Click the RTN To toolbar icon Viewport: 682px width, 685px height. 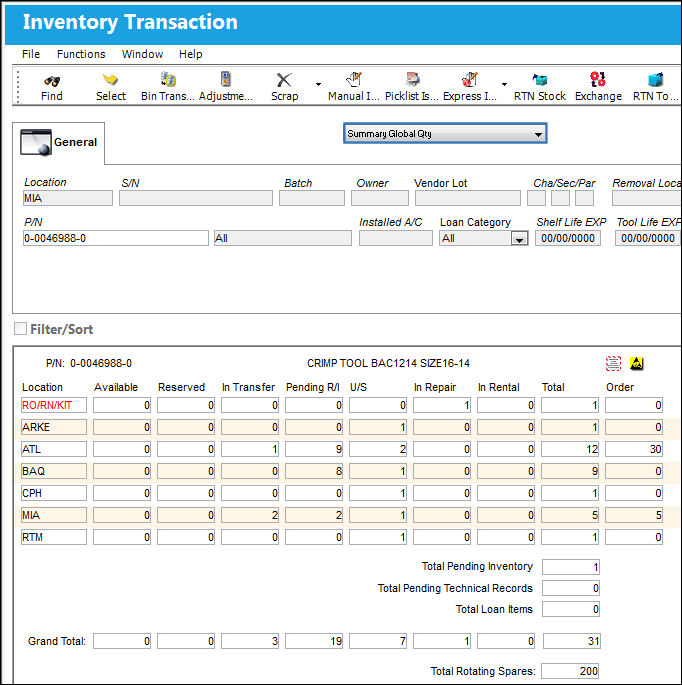pos(655,80)
